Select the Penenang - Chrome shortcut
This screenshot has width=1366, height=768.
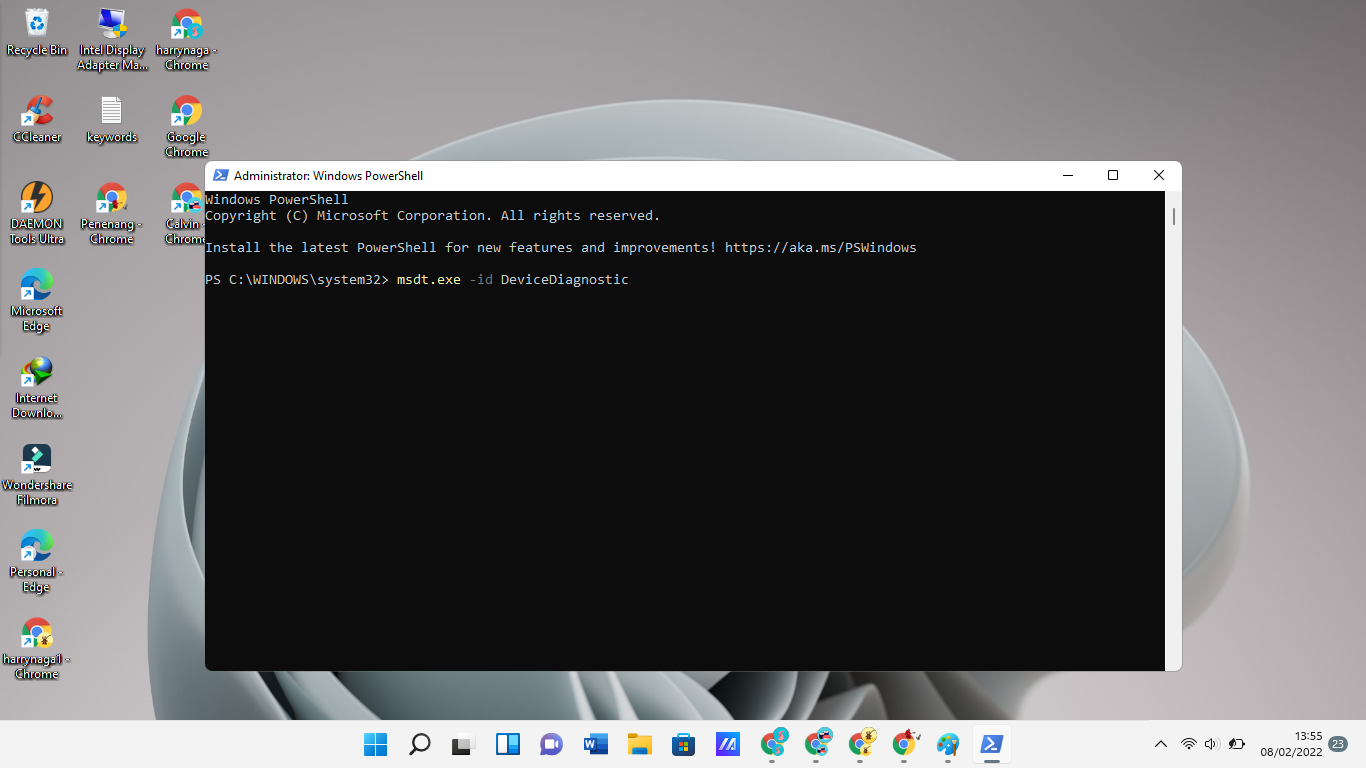click(112, 214)
